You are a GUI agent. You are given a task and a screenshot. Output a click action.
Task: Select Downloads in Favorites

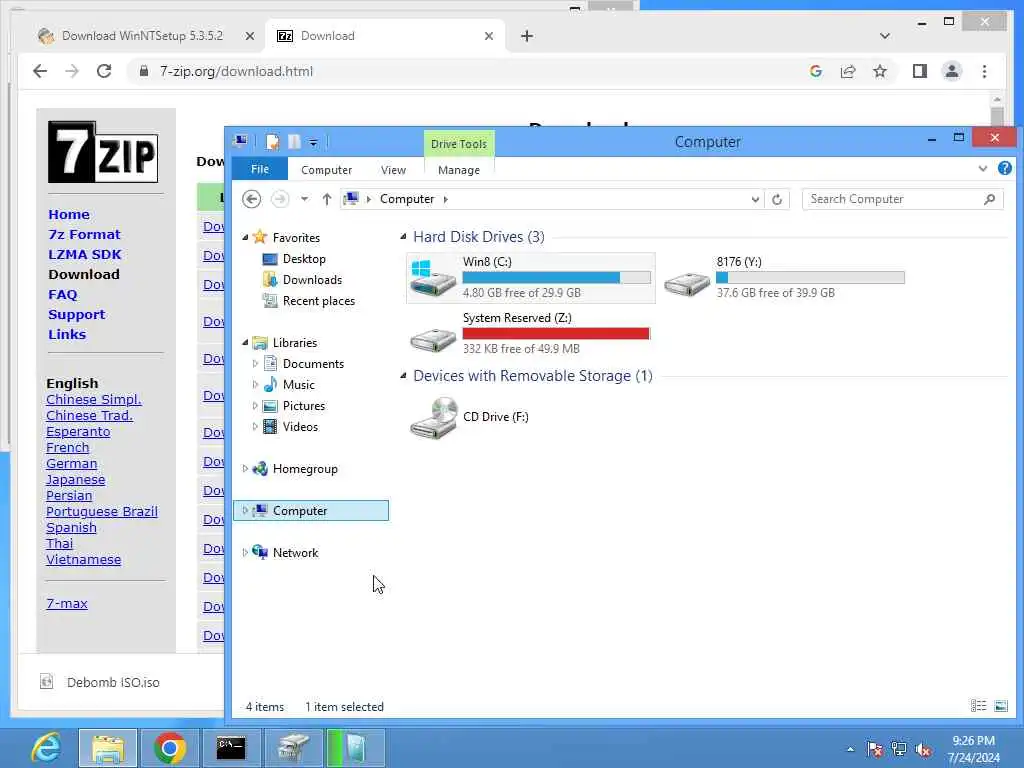coord(312,280)
